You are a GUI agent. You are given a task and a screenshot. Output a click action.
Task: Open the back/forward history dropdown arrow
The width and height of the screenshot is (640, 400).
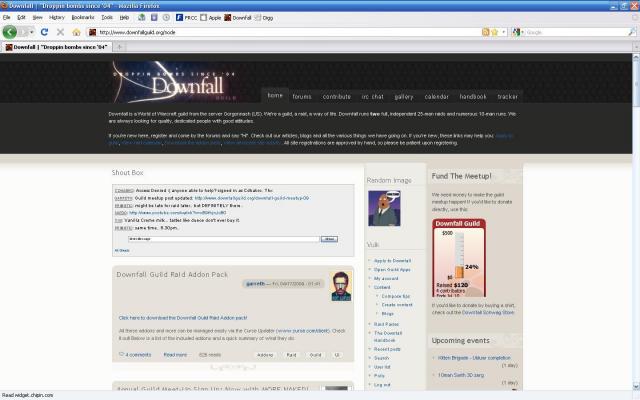[x=31, y=32]
